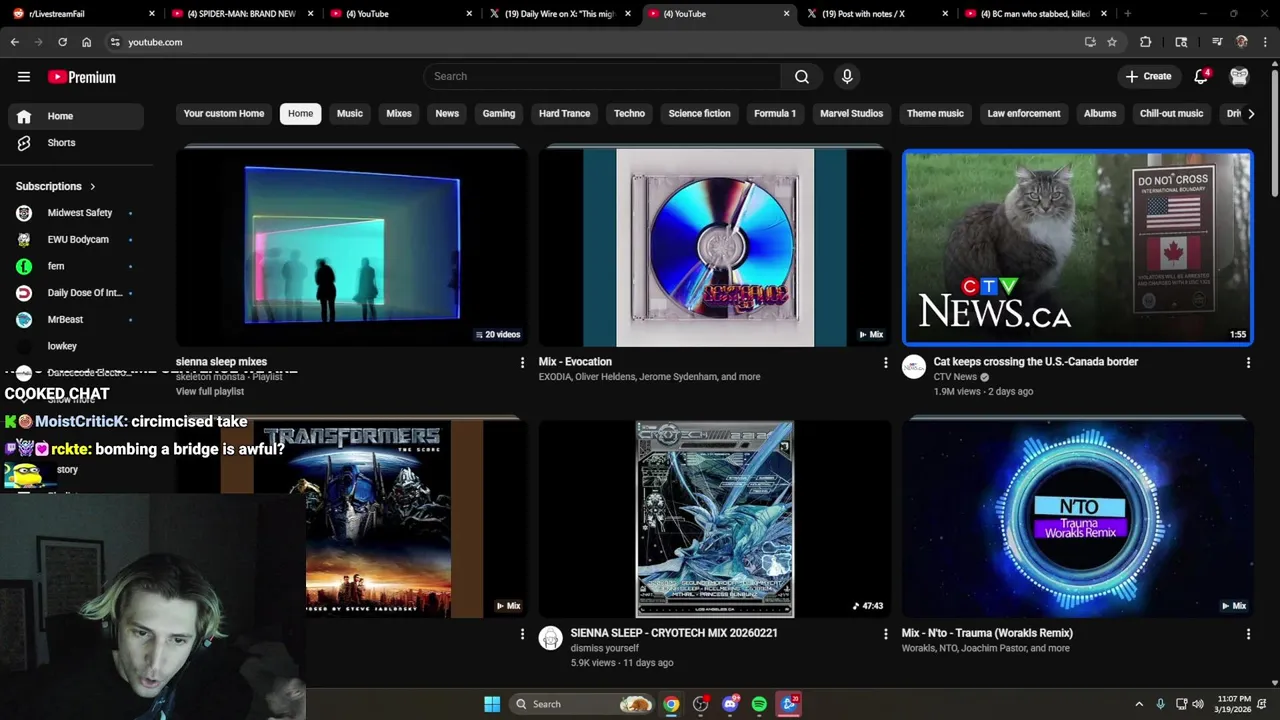Select the Your custom Home chip
This screenshot has height=720, width=1280.
[224, 114]
